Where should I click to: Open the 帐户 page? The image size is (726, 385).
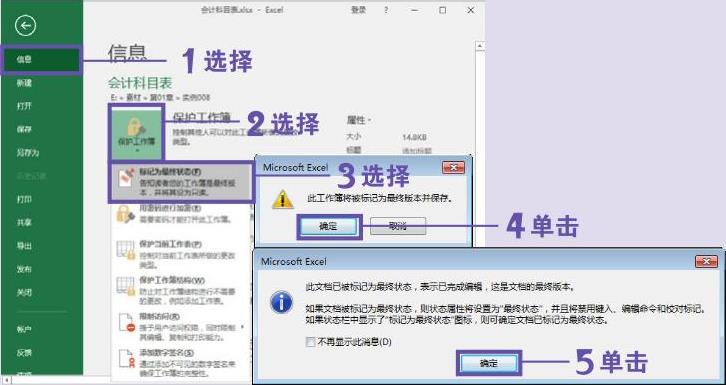pyautogui.click(x=24, y=329)
